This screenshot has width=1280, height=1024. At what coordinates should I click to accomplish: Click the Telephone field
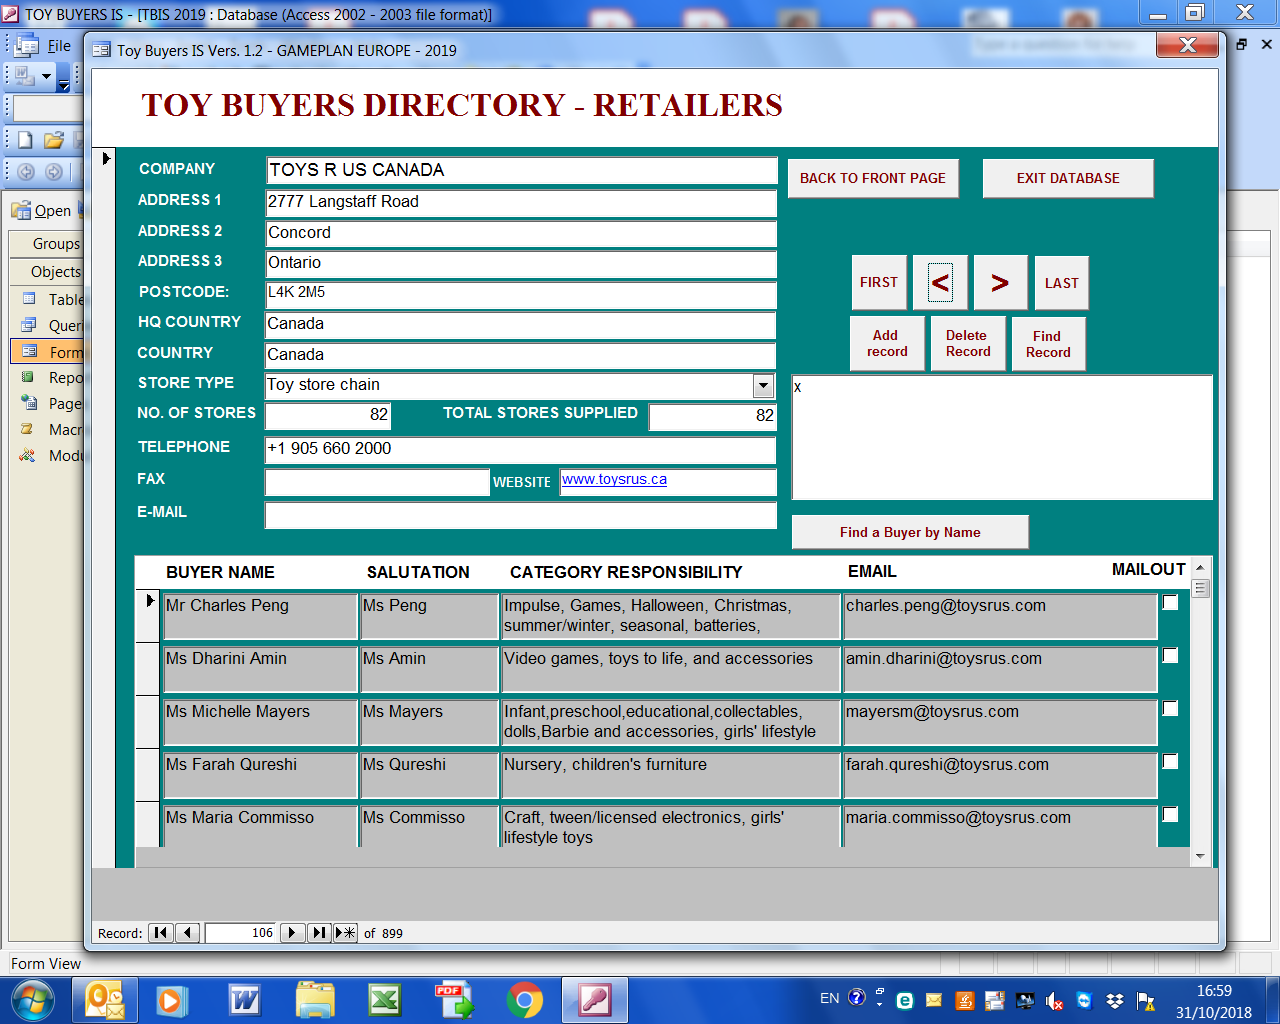(x=520, y=449)
